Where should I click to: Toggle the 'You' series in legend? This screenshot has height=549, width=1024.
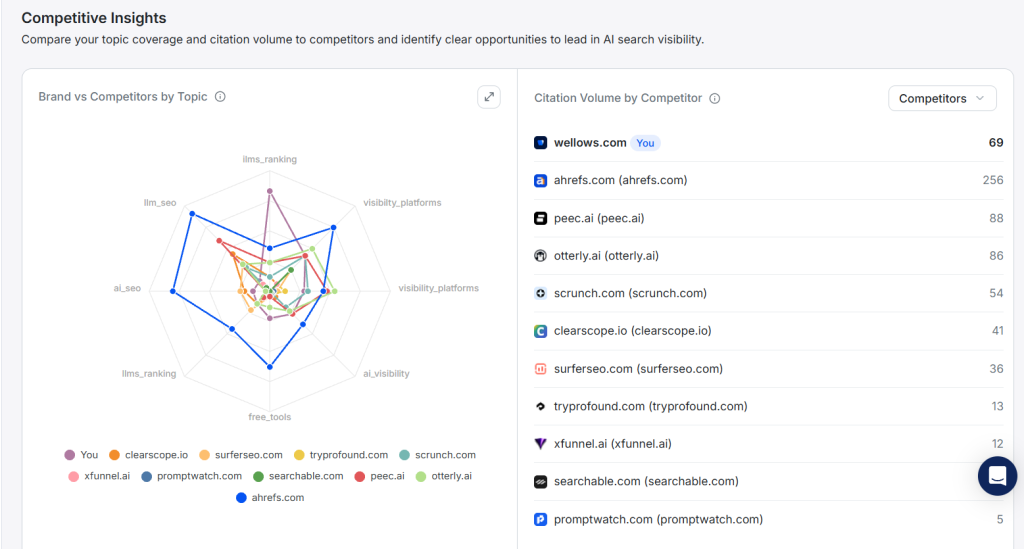point(81,455)
